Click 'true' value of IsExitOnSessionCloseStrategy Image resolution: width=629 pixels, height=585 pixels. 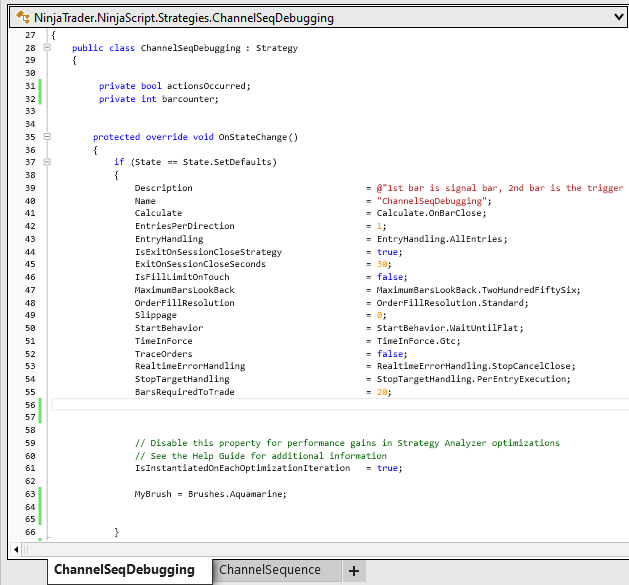[387, 252]
